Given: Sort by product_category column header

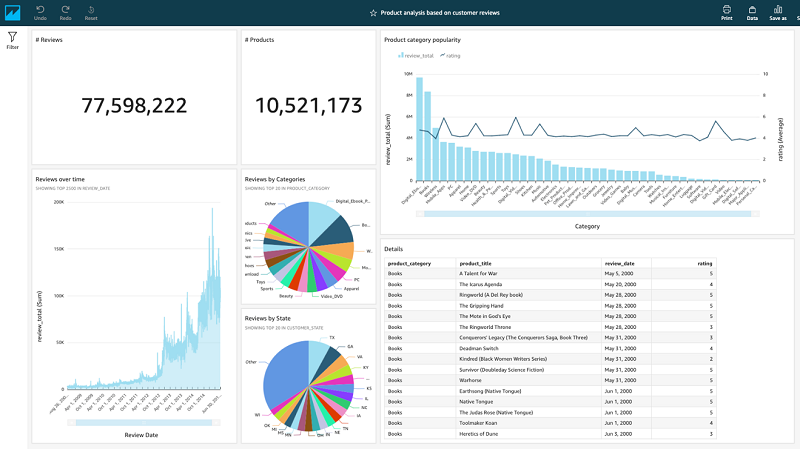Looking at the screenshot, I should pyautogui.click(x=409, y=263).
